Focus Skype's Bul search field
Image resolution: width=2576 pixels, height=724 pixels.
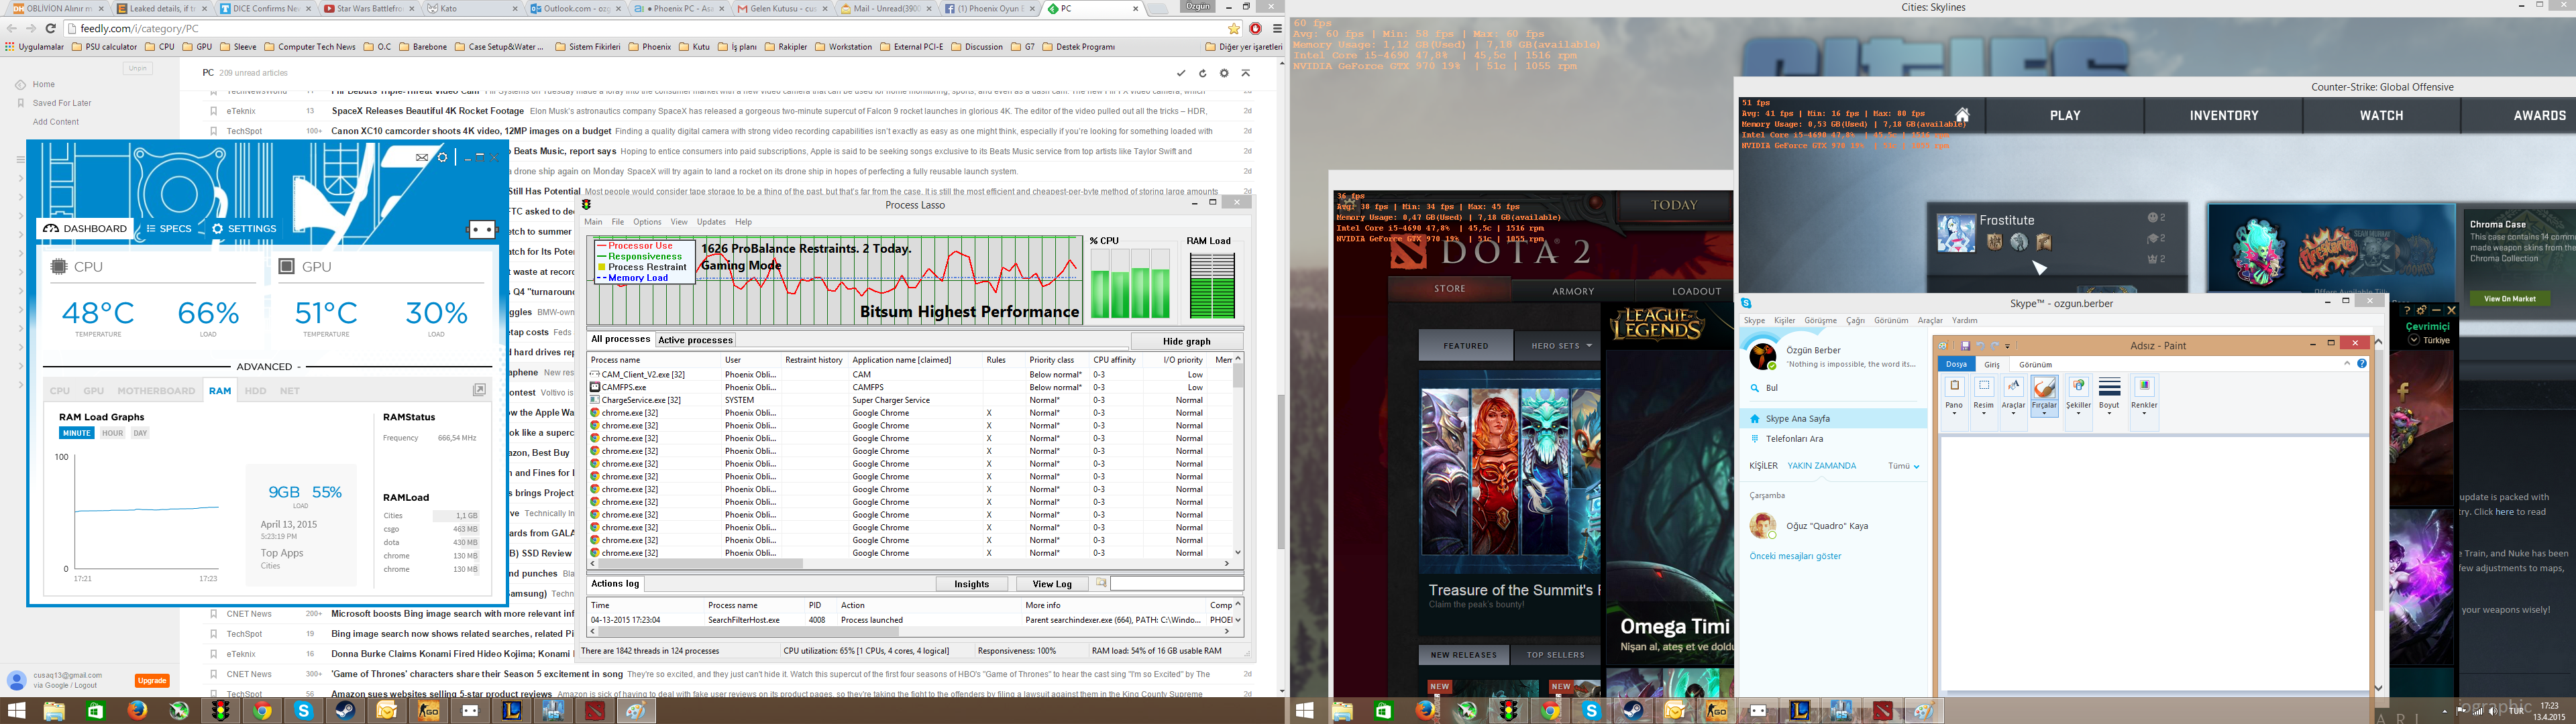[x=1833, y=388]
